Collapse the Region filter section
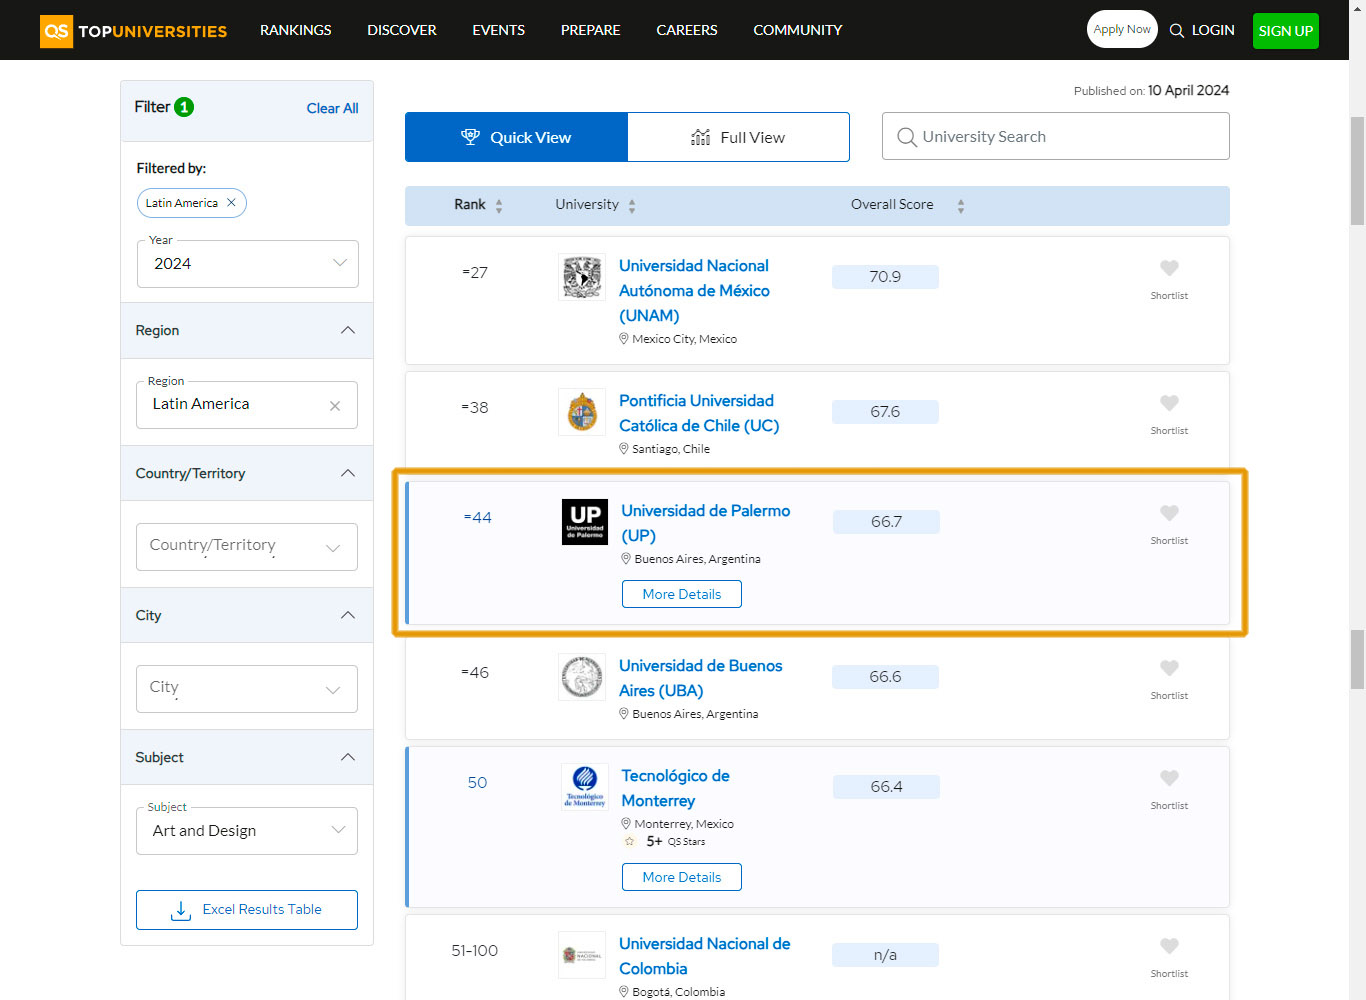Image resolution: width=1366 pixels, height=1000 pixels. [348, 330]
